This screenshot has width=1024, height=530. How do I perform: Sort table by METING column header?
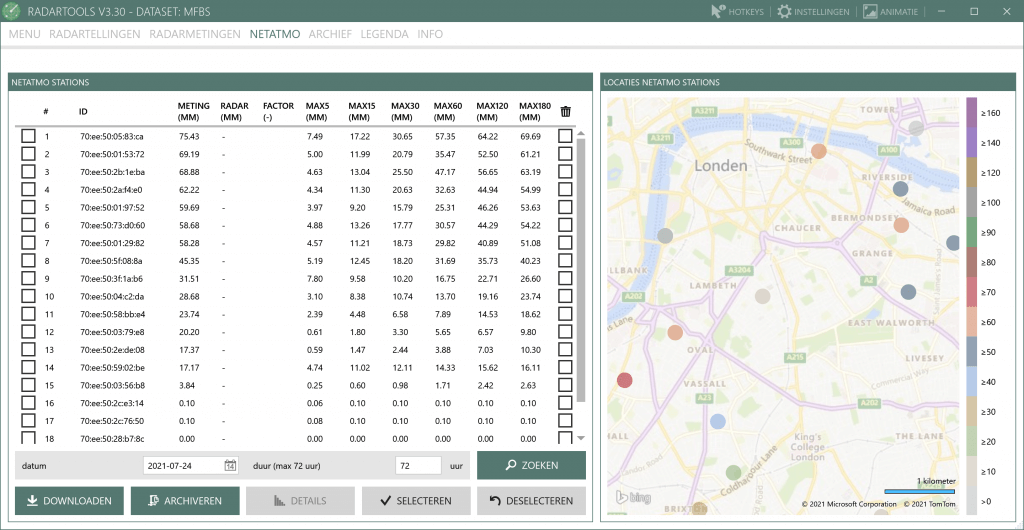click(x=194, y=111)
